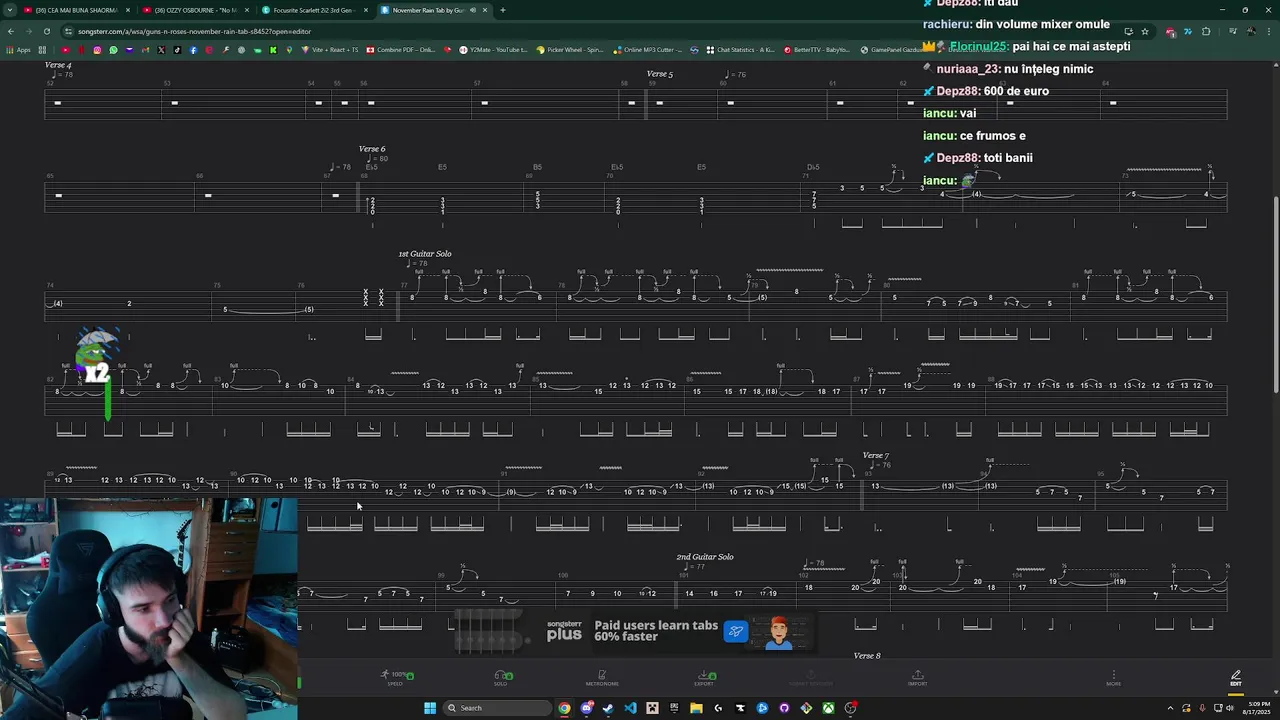
Task: Open Combine PDF bookmark
Action: pyautogui.click(x=400, y=50)
